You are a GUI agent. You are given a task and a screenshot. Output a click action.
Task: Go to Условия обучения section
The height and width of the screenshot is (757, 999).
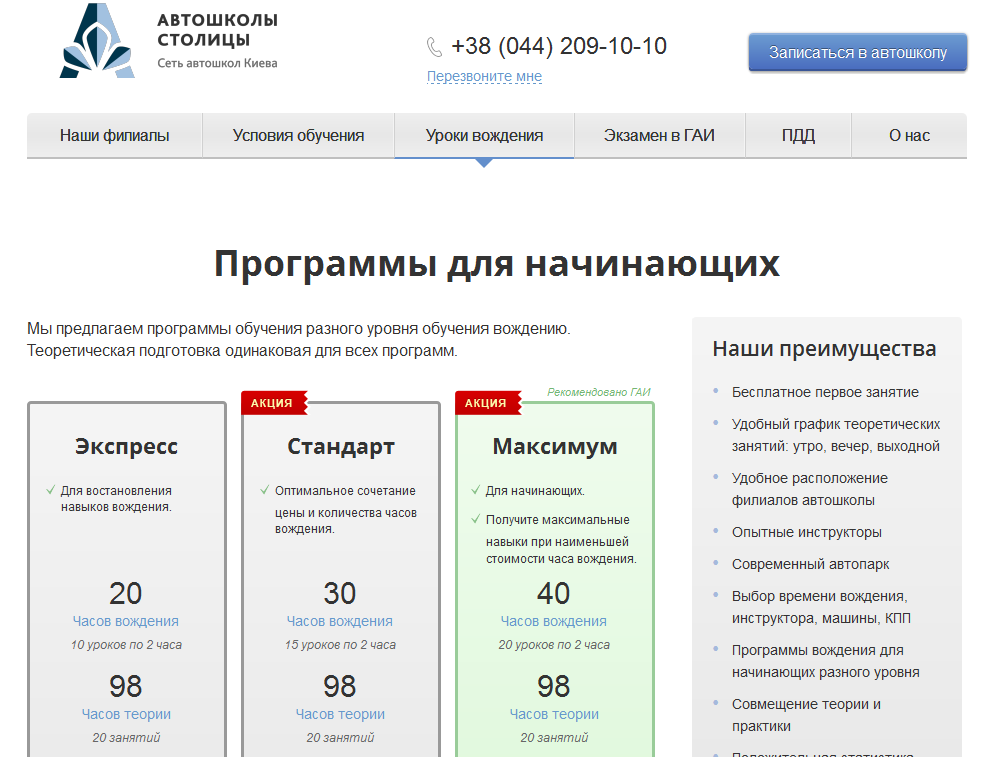click(x=298, y=136)
